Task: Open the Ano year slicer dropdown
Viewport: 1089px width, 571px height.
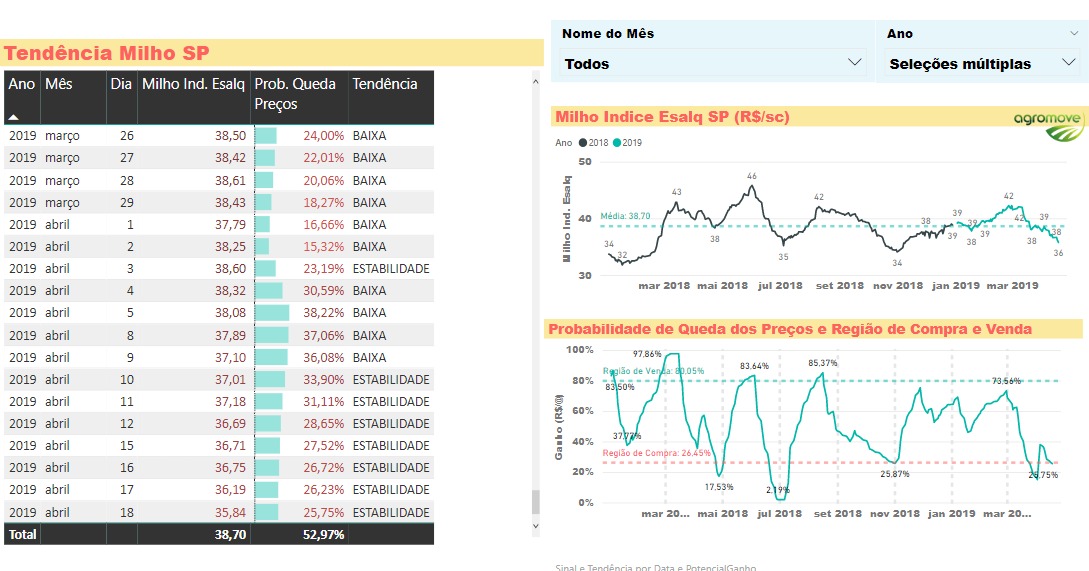Action: click(x=981, y=63)
